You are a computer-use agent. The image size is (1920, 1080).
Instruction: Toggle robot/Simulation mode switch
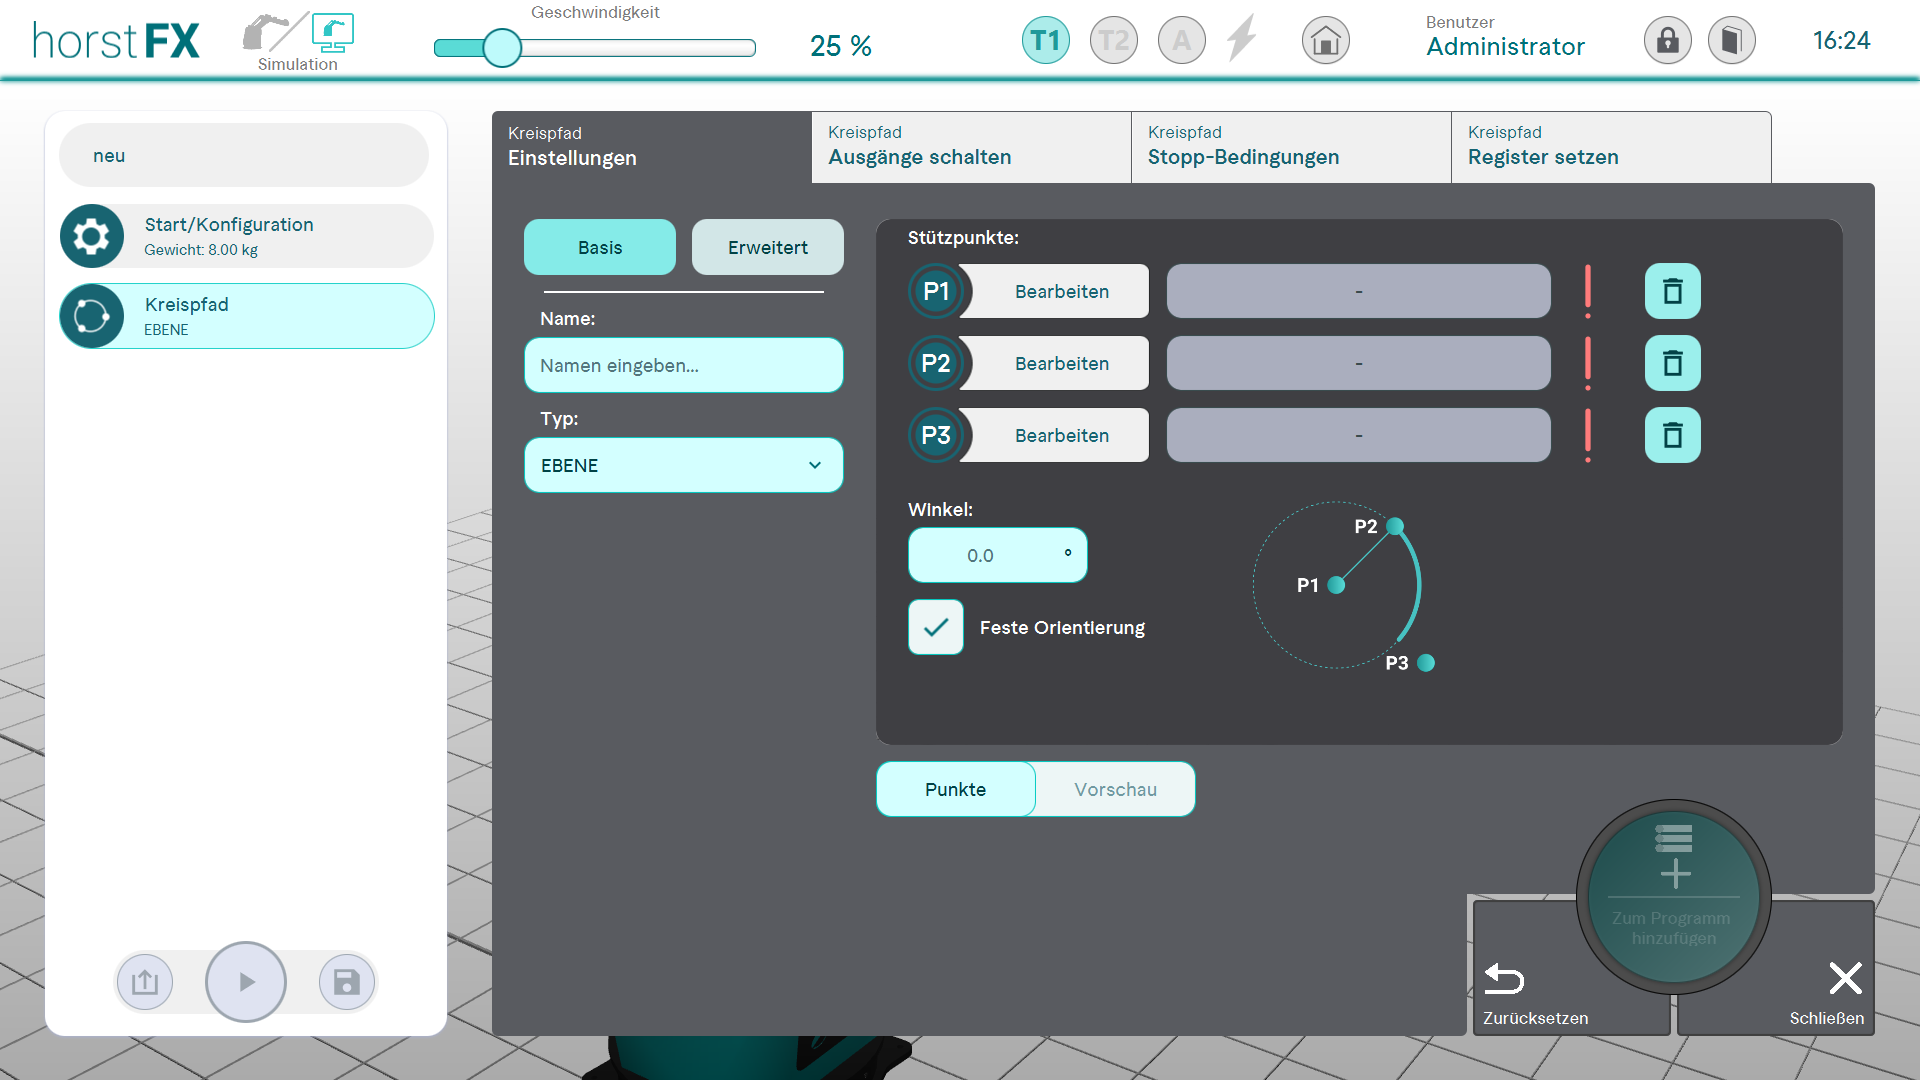tap(298, 37)
